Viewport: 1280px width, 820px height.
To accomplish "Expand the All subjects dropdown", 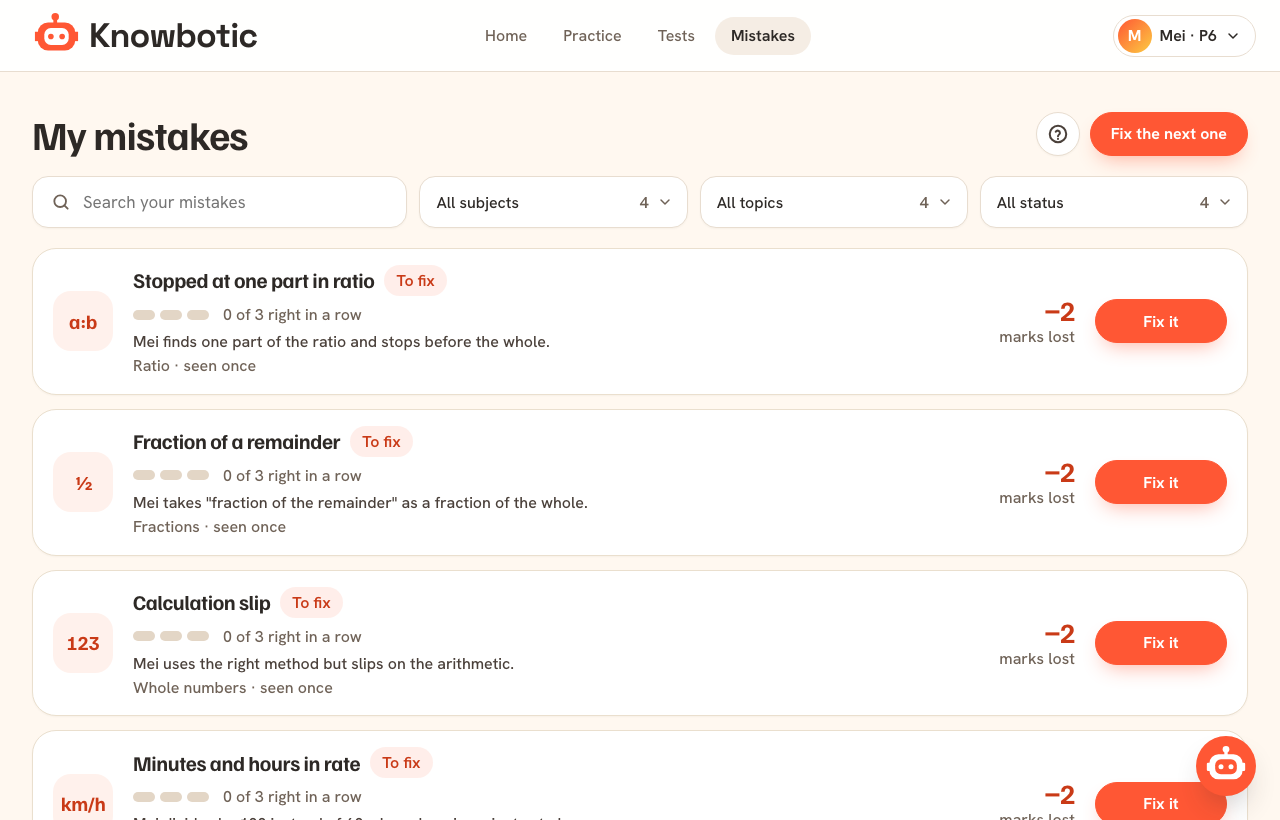I will click(x=553, y=202).
